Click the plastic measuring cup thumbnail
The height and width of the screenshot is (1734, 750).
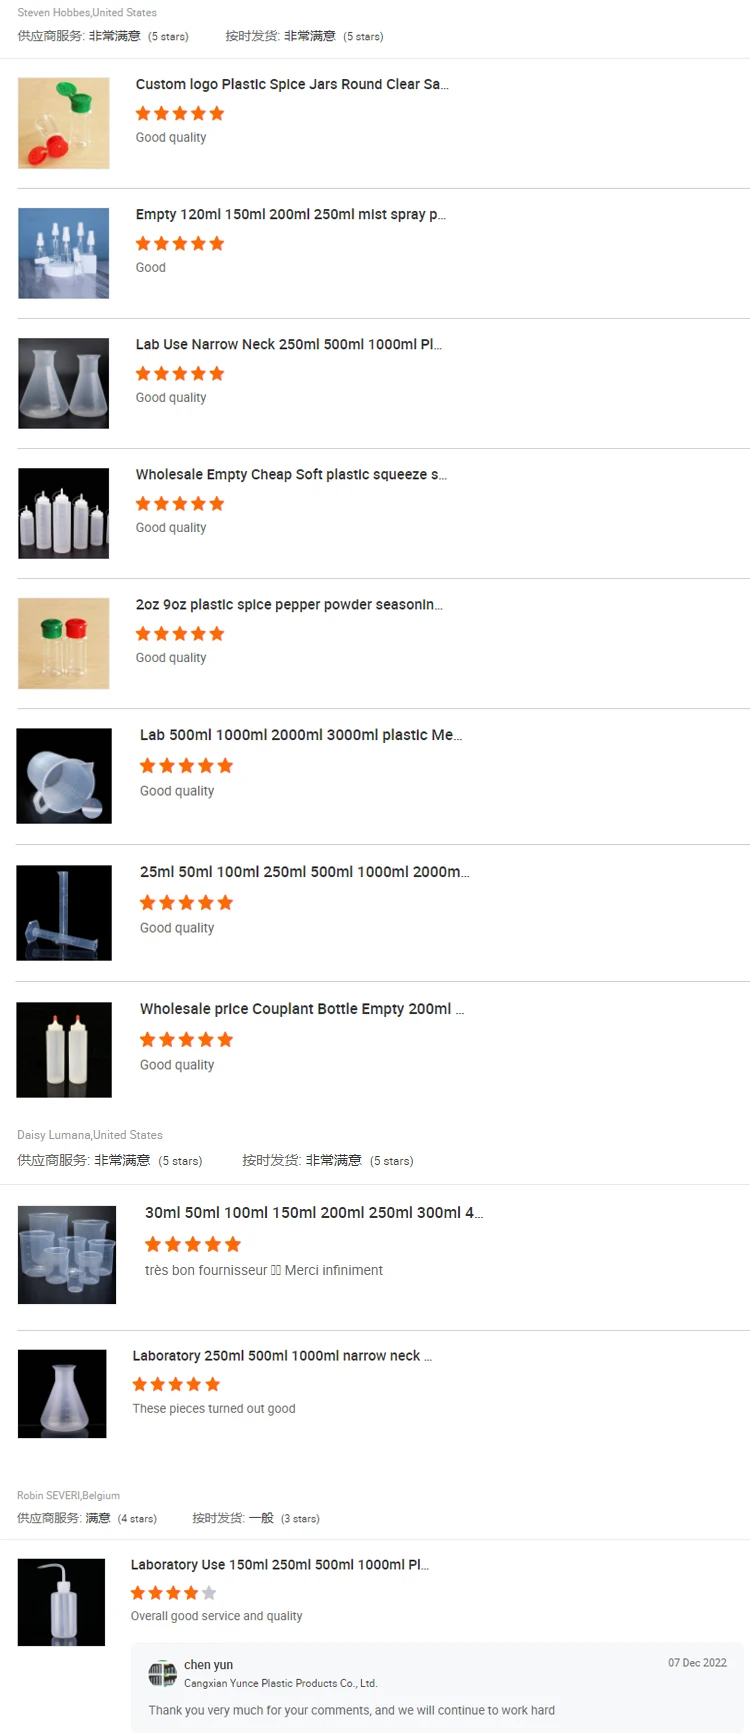point(64,776)
